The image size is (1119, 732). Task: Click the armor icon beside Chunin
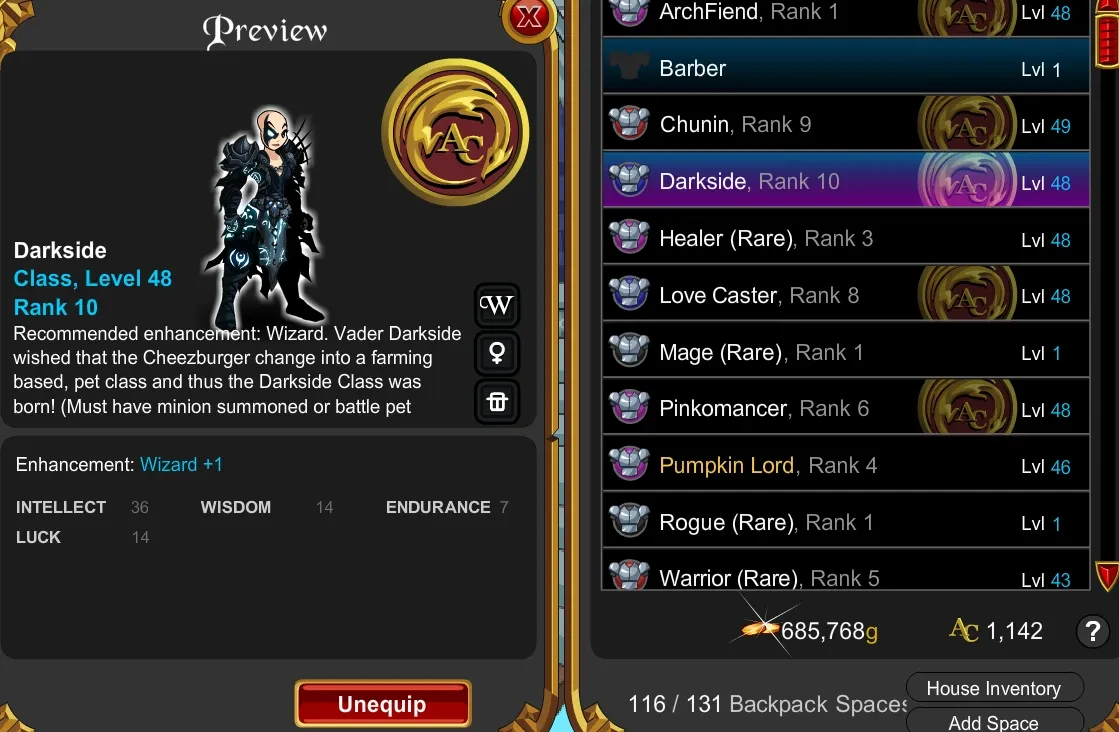[x=629, y=124]
